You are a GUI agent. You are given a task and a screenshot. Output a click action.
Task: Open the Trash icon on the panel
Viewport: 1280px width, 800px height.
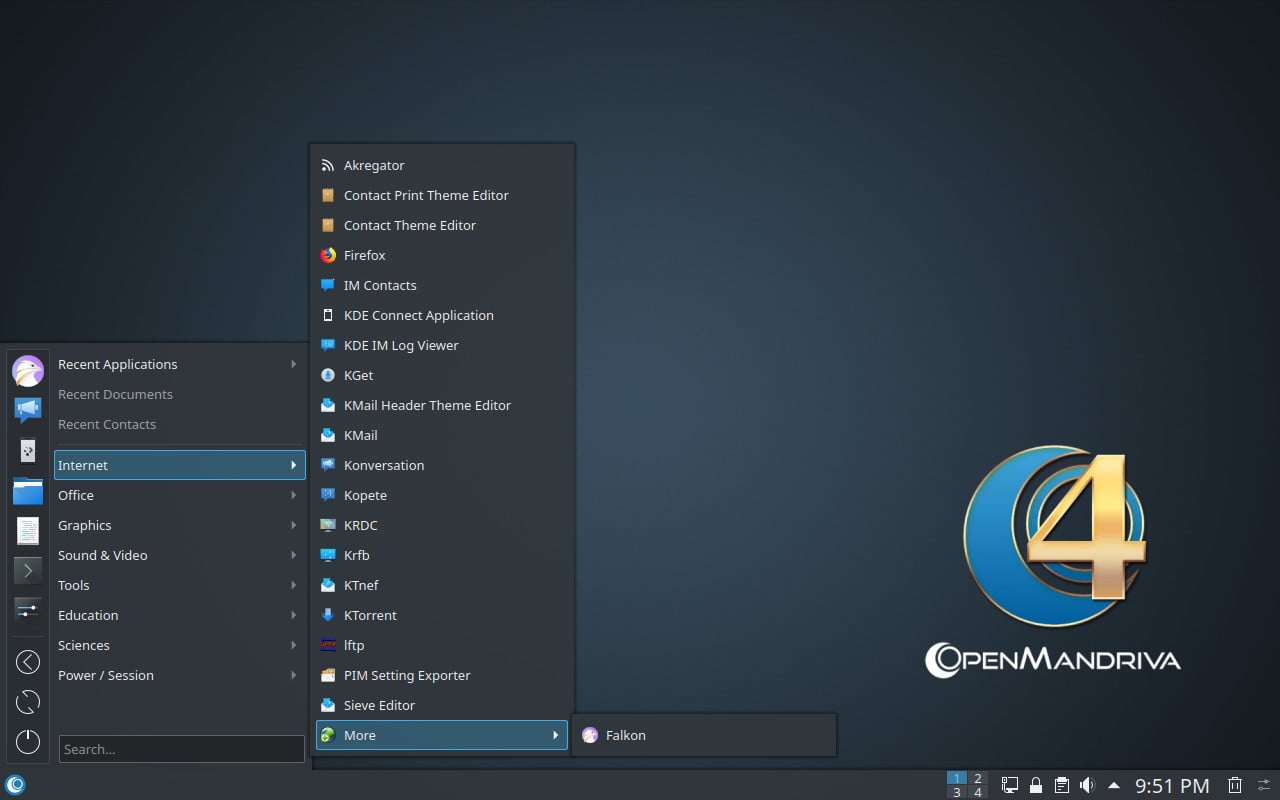[1234, 784]
